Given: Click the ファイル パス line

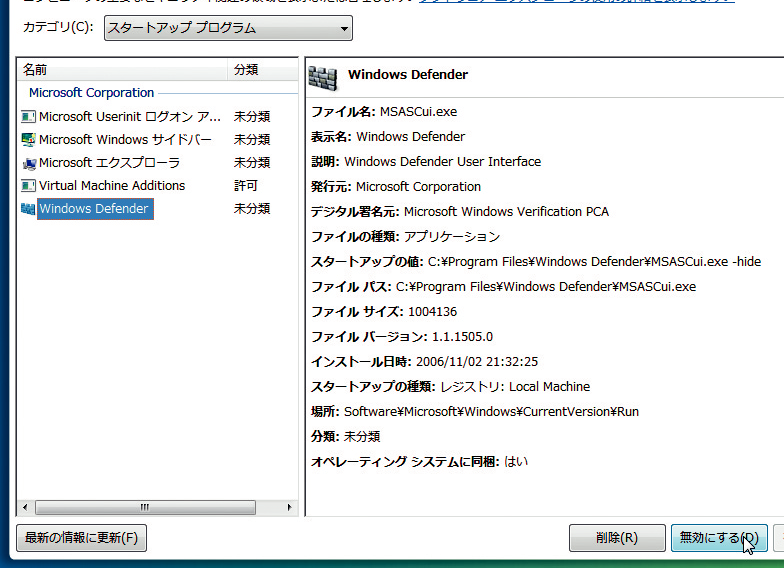Looking at the screenshot, I should 504,286.
